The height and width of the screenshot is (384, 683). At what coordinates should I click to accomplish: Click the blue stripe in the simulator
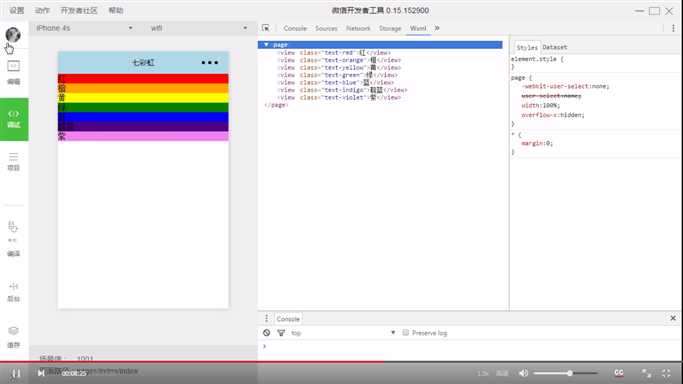point(143,117)
